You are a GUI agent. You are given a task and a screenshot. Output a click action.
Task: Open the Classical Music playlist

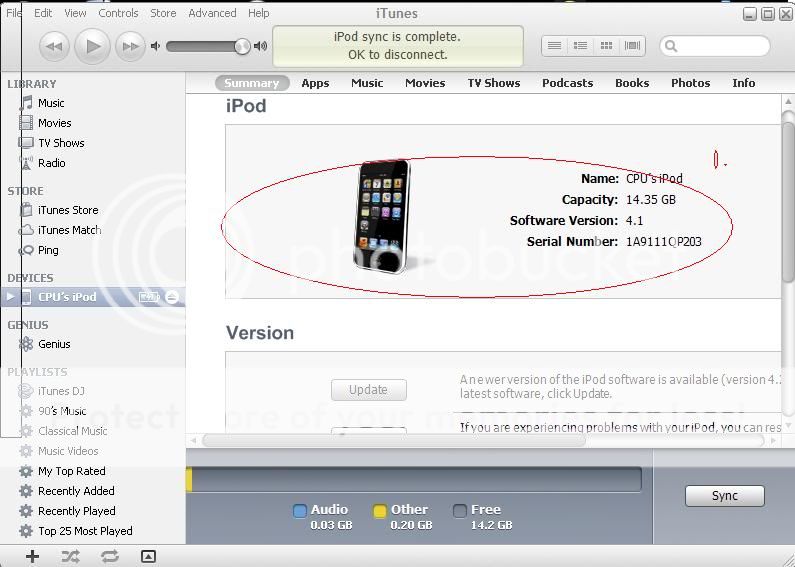point(73,431)
